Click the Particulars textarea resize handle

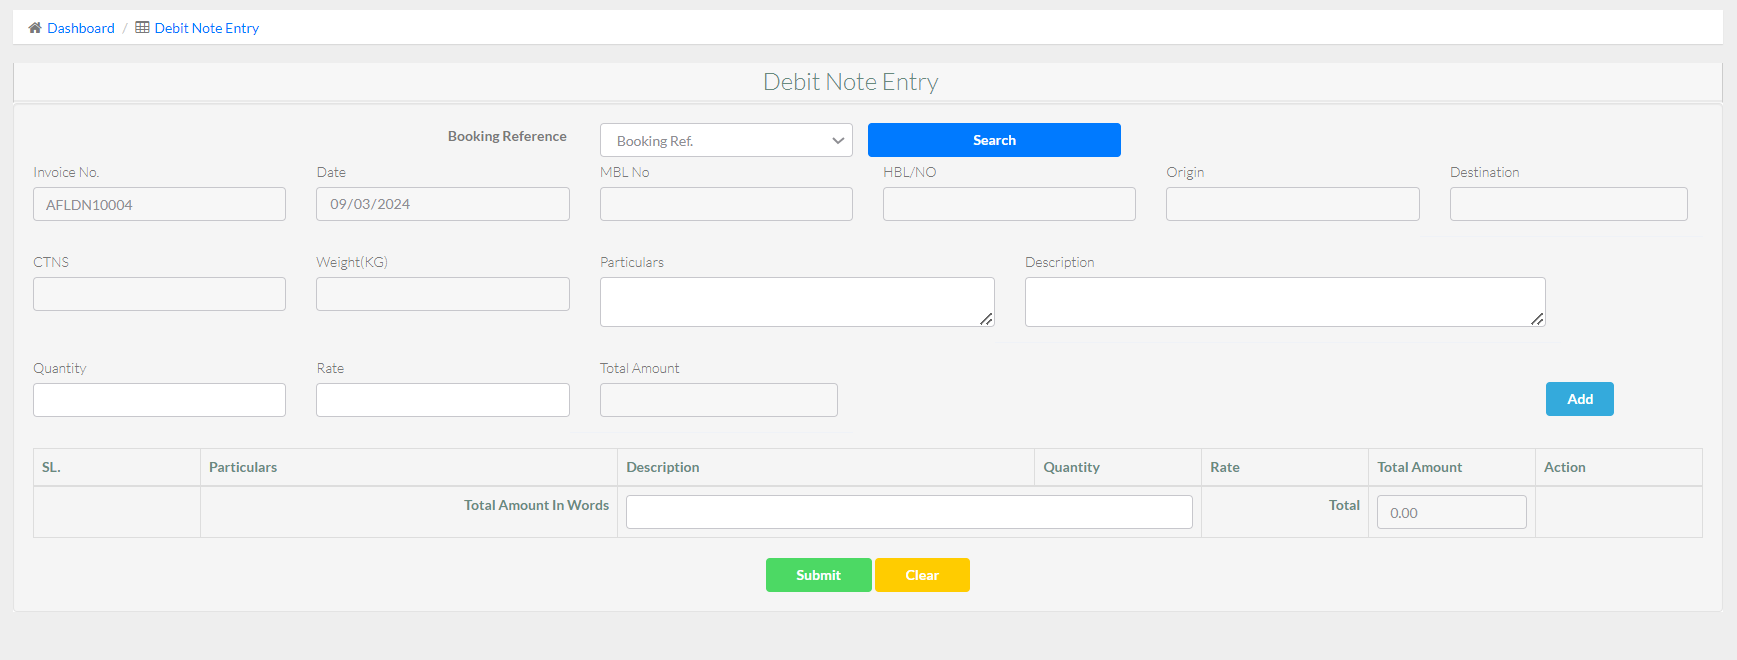(x=986, y=319)
